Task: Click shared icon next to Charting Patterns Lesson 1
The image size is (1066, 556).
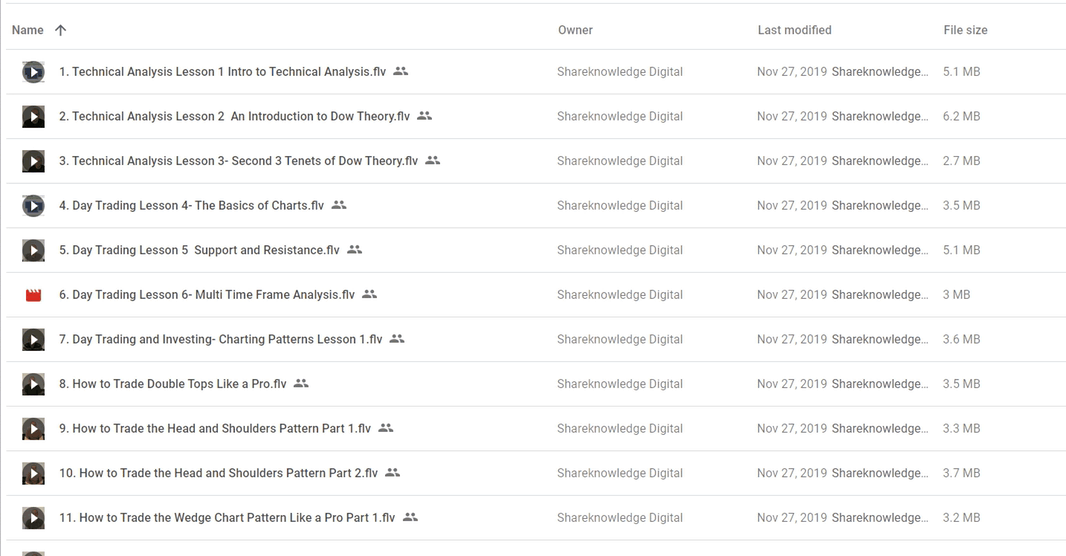Action: pyautogui.click(x=397, y=338)
